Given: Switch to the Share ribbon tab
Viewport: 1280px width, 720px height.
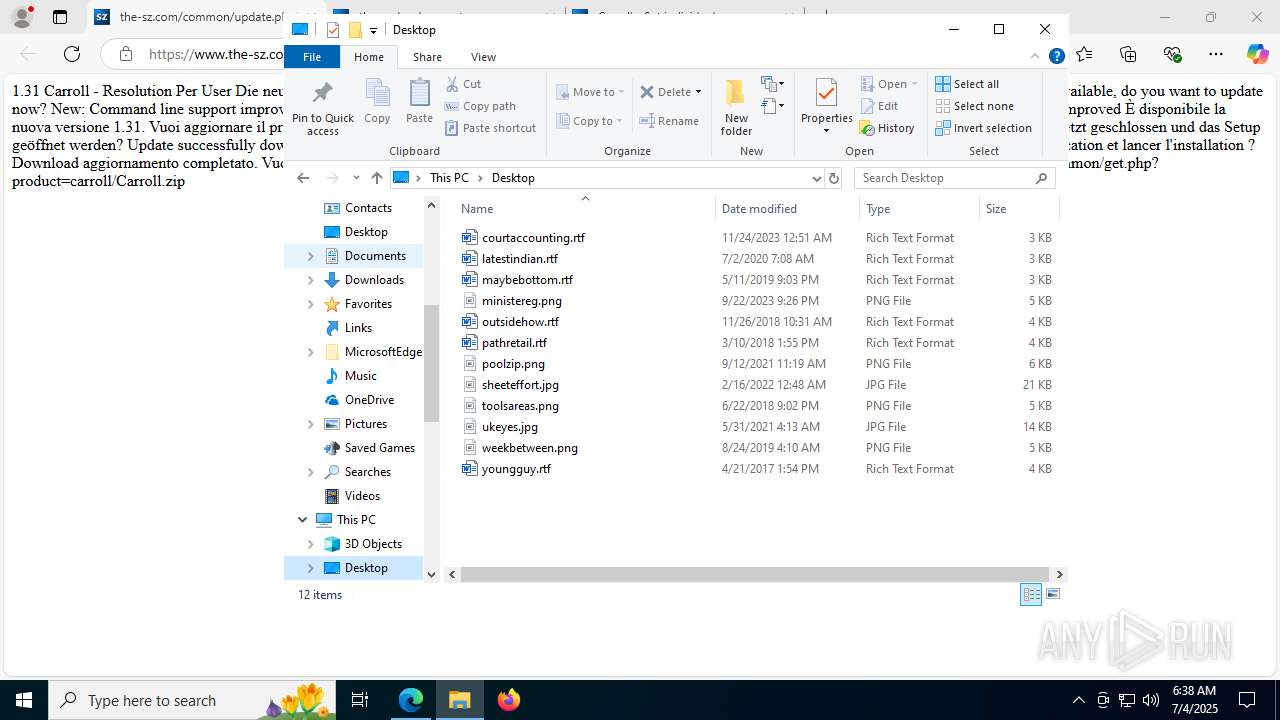Looking at the screenshot, I should click(x=427, y=57).
